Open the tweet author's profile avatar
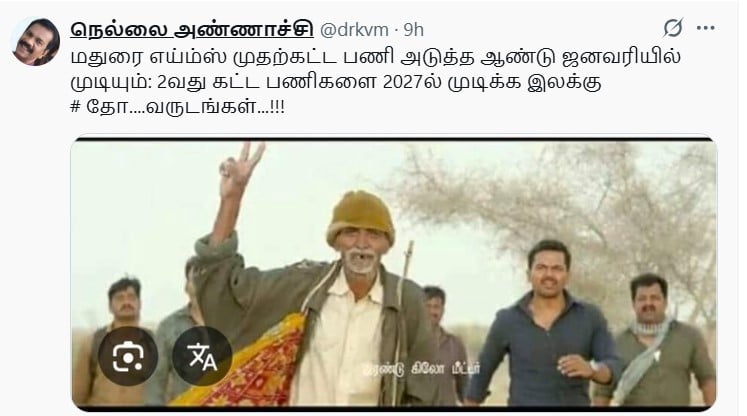This screenshot has height=416, width=747. [35, 42]
